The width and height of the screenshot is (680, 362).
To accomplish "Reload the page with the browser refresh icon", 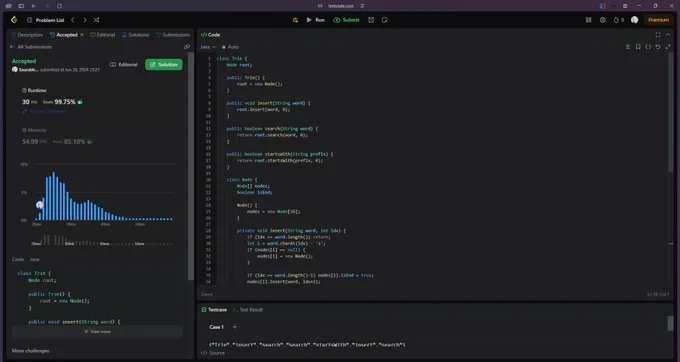I will point(59,6).
